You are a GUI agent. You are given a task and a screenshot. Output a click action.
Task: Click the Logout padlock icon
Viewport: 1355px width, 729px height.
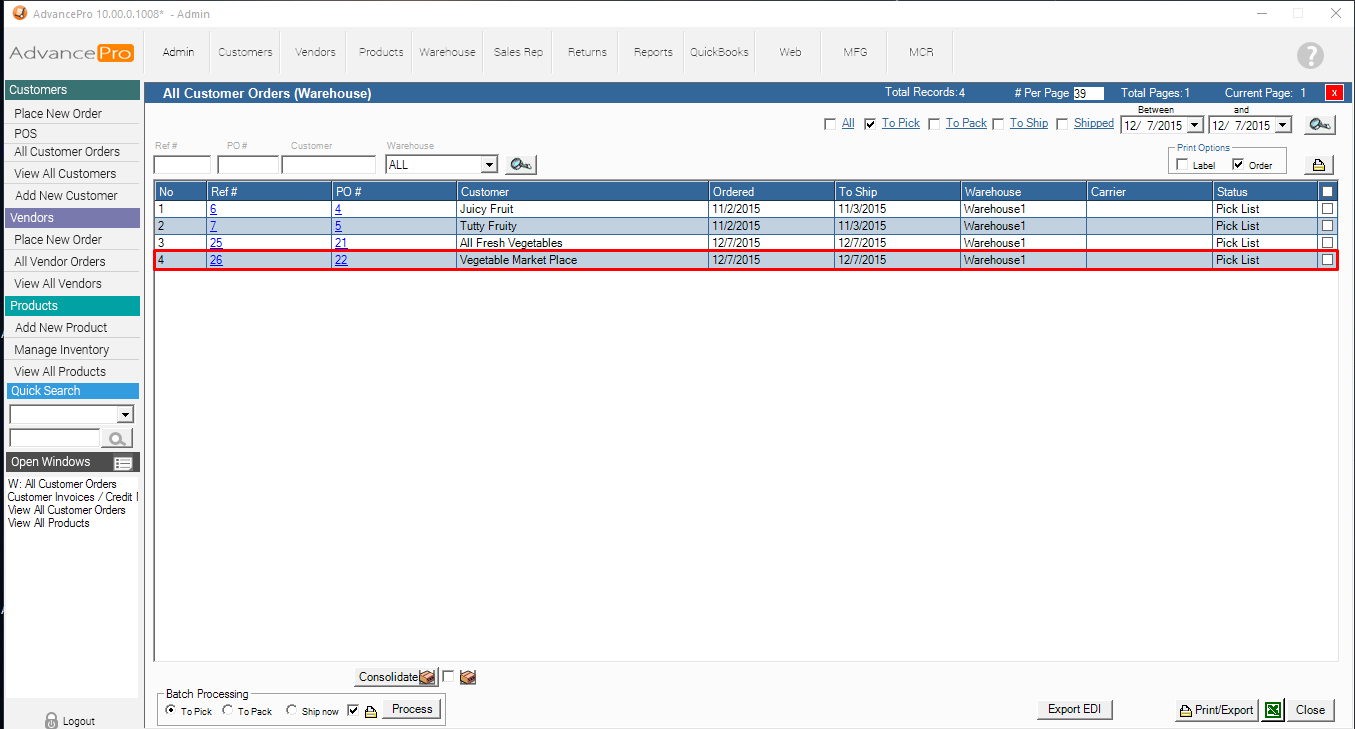click(51, 720)
